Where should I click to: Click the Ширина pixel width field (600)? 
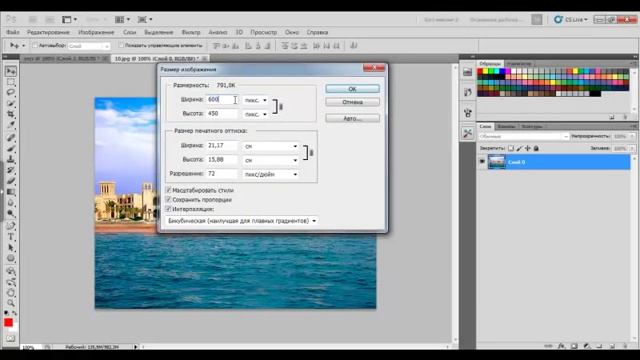point(222,100)
